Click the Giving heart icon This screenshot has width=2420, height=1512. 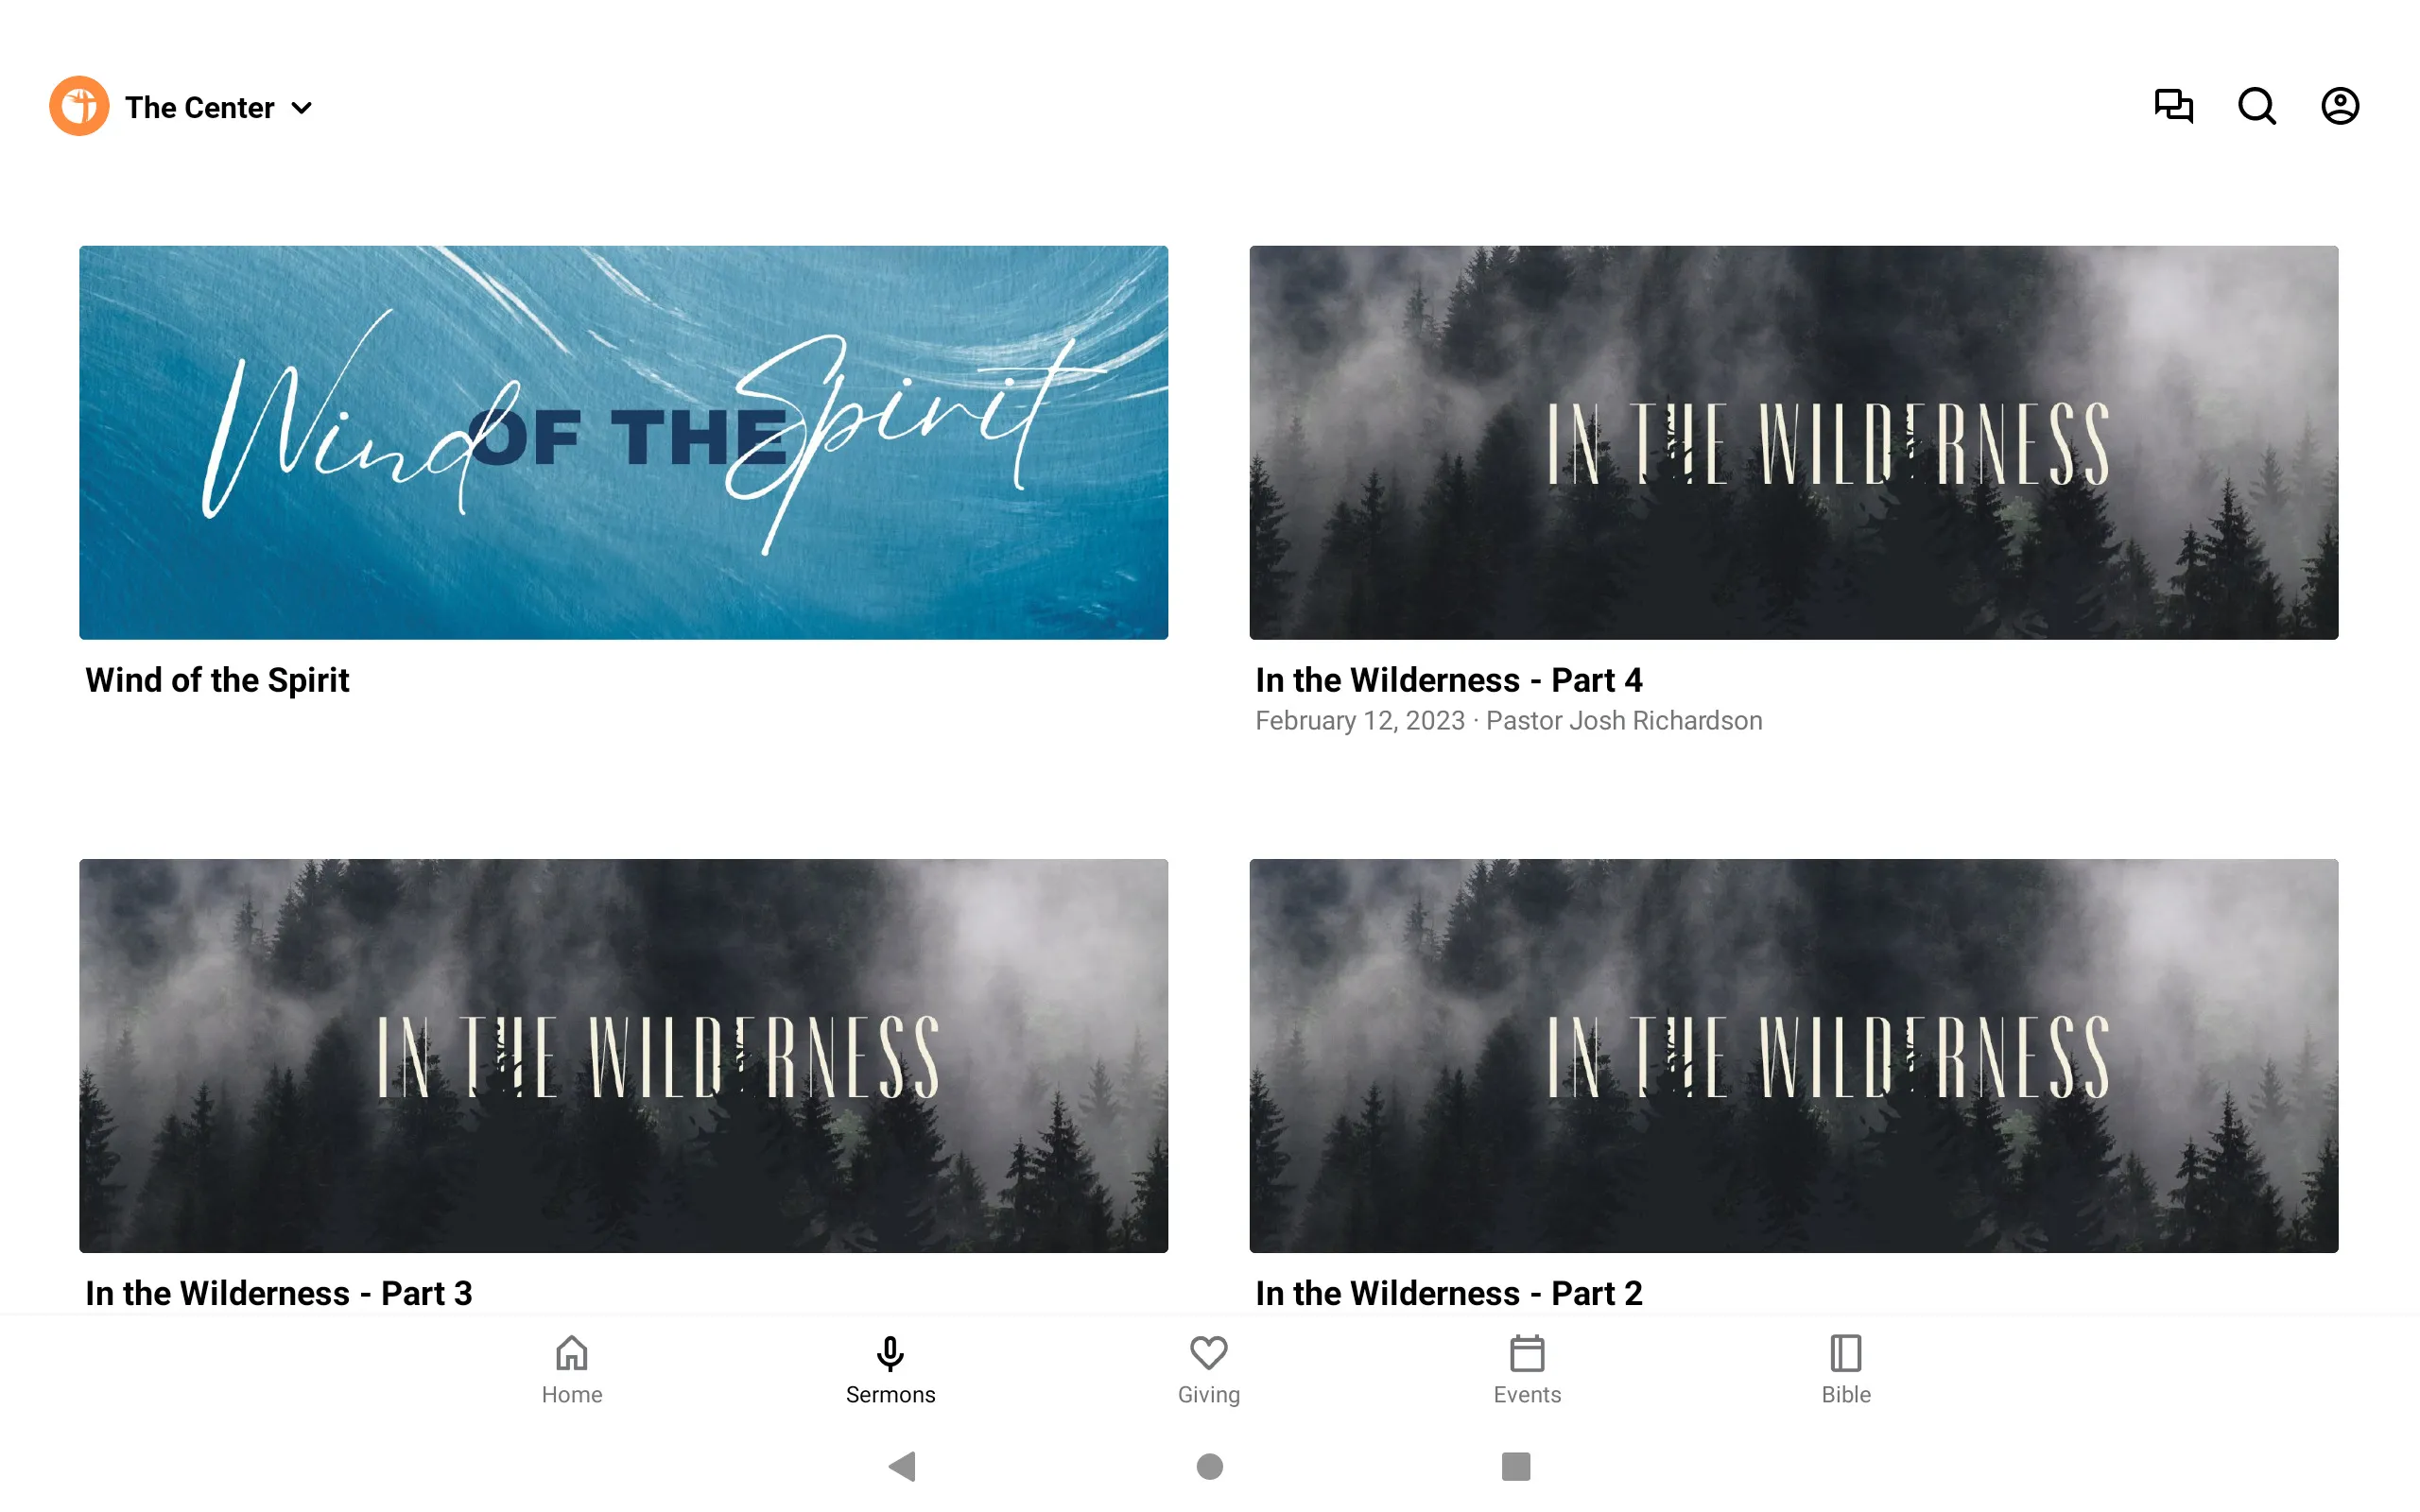tap(1209, 1353)
